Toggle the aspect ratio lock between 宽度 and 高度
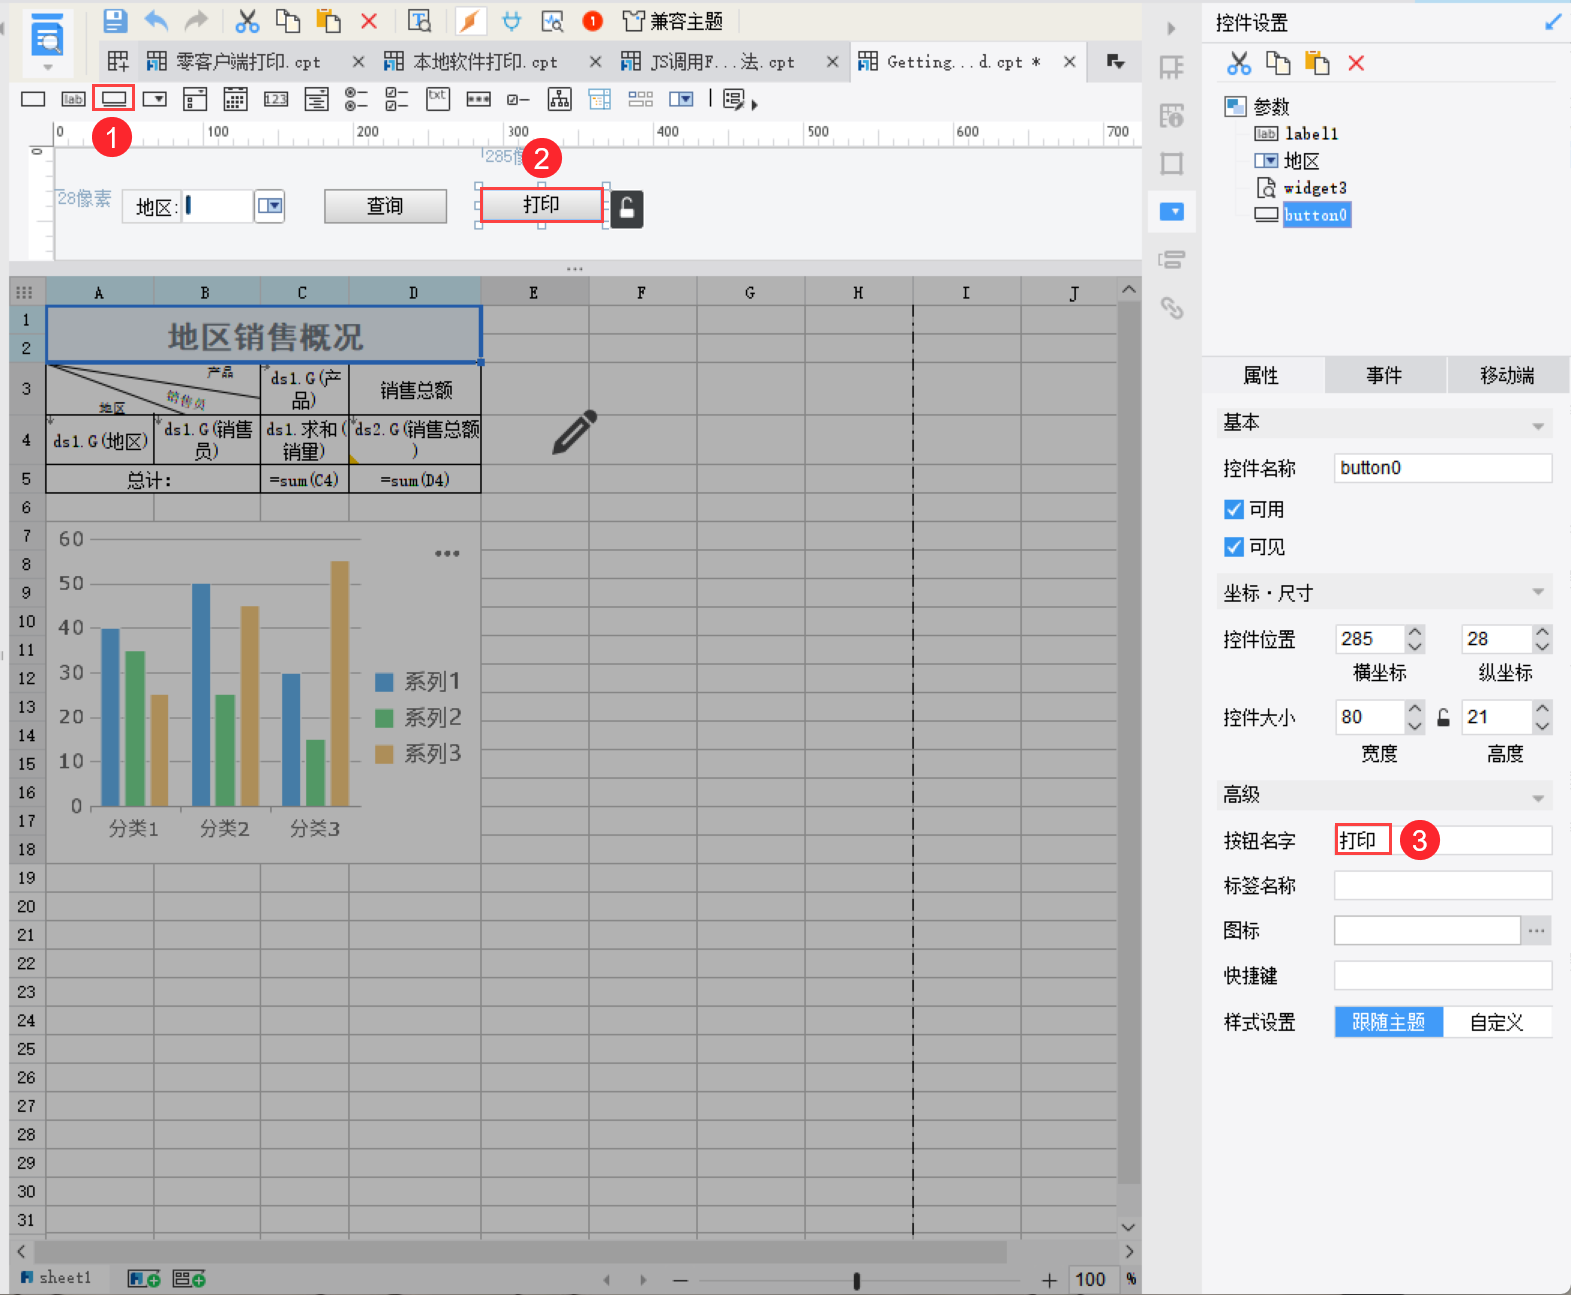This screenshot has height=1295, width=1571. (1443, 717)
